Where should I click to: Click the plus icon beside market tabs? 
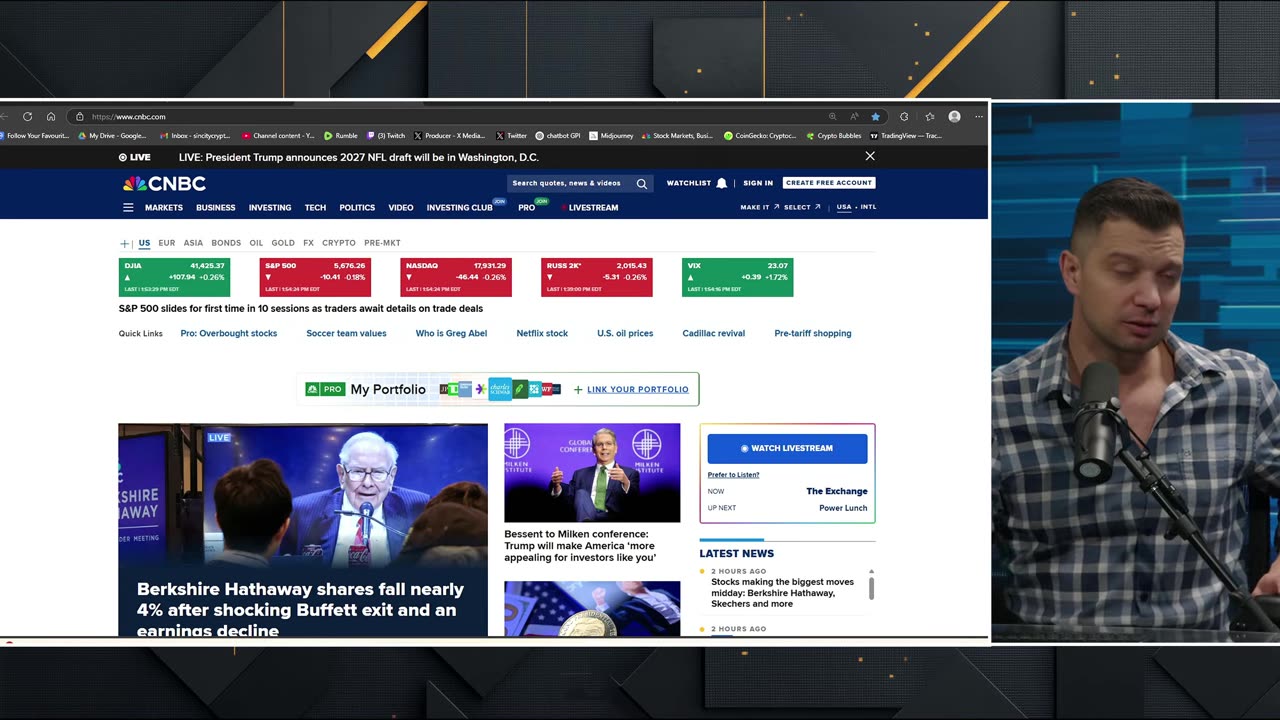pyautogui.click(x=125, y=243)
